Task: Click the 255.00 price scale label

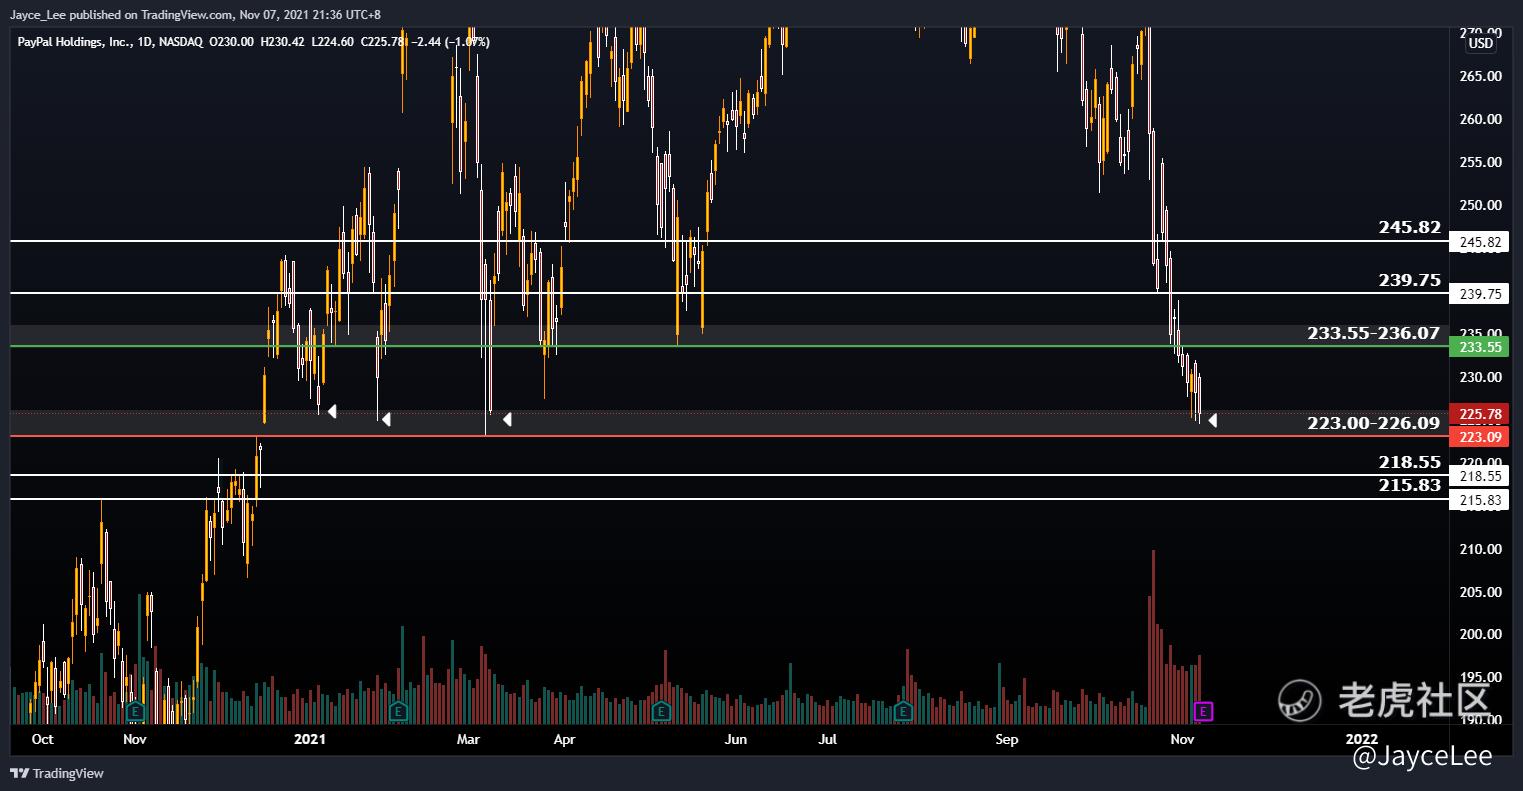Action: pos(1480,162)
